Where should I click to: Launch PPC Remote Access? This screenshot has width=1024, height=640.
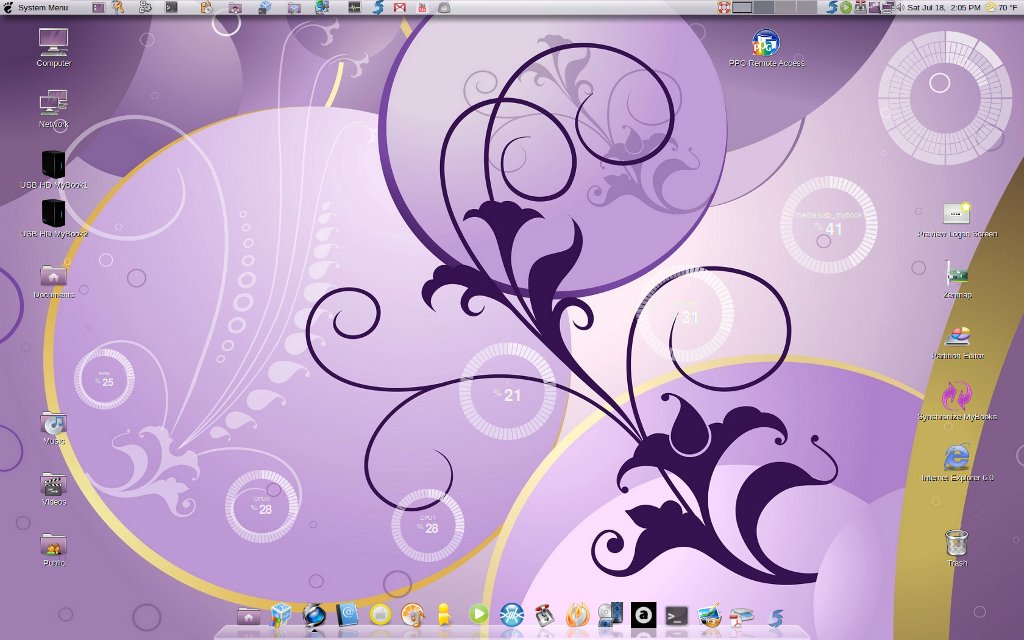766,48
